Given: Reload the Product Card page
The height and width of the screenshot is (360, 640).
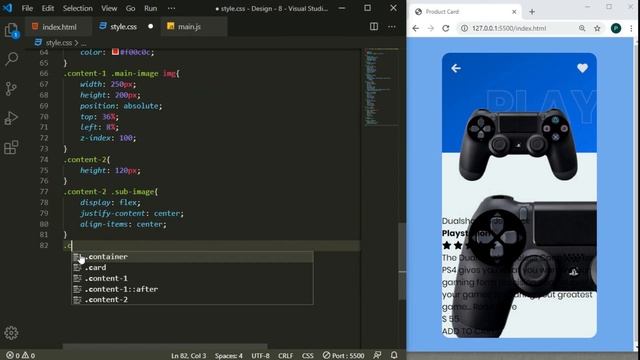Looking at the screenshot, I should point(446,28).
